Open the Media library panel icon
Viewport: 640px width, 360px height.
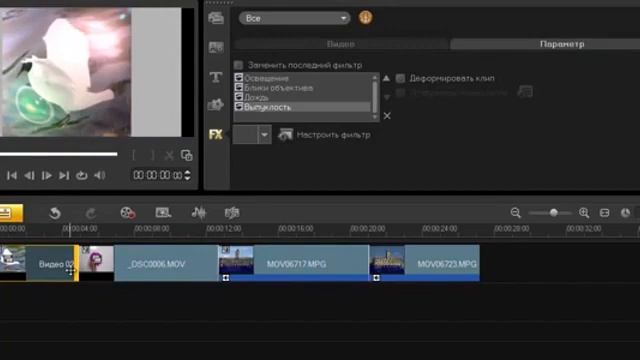(216, 18)
